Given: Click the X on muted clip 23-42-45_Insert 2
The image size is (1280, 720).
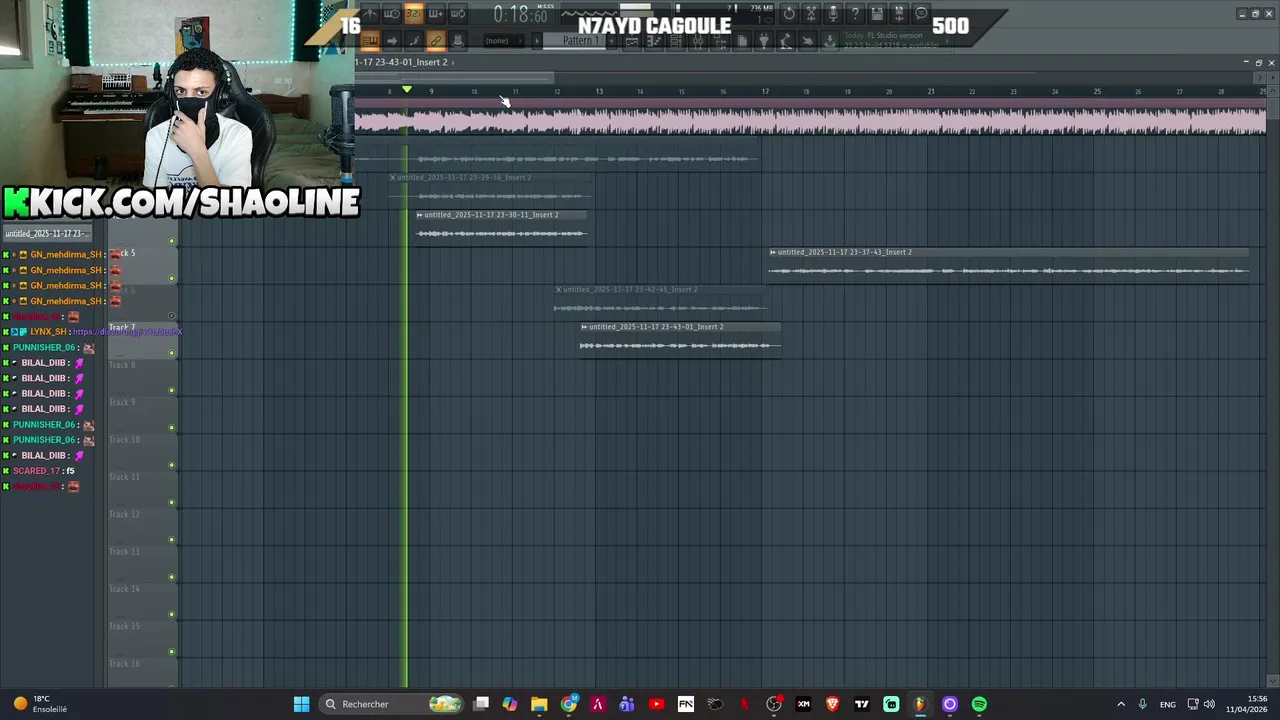Looking at the screenshot, I should click(558, 290).
